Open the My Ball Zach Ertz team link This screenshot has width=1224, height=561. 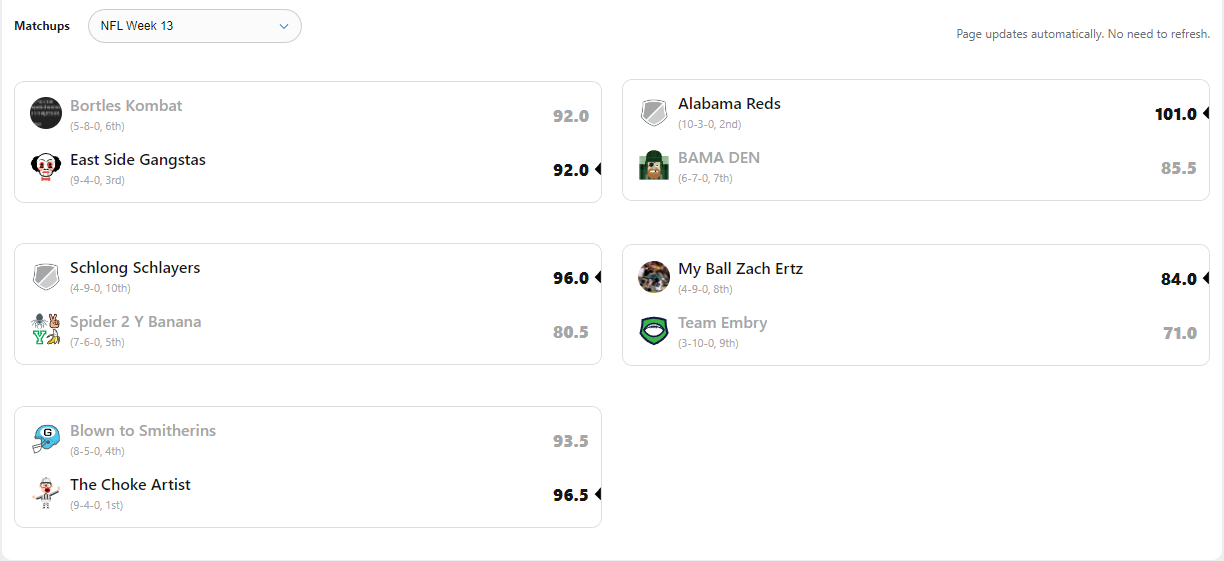pos(740,269)
